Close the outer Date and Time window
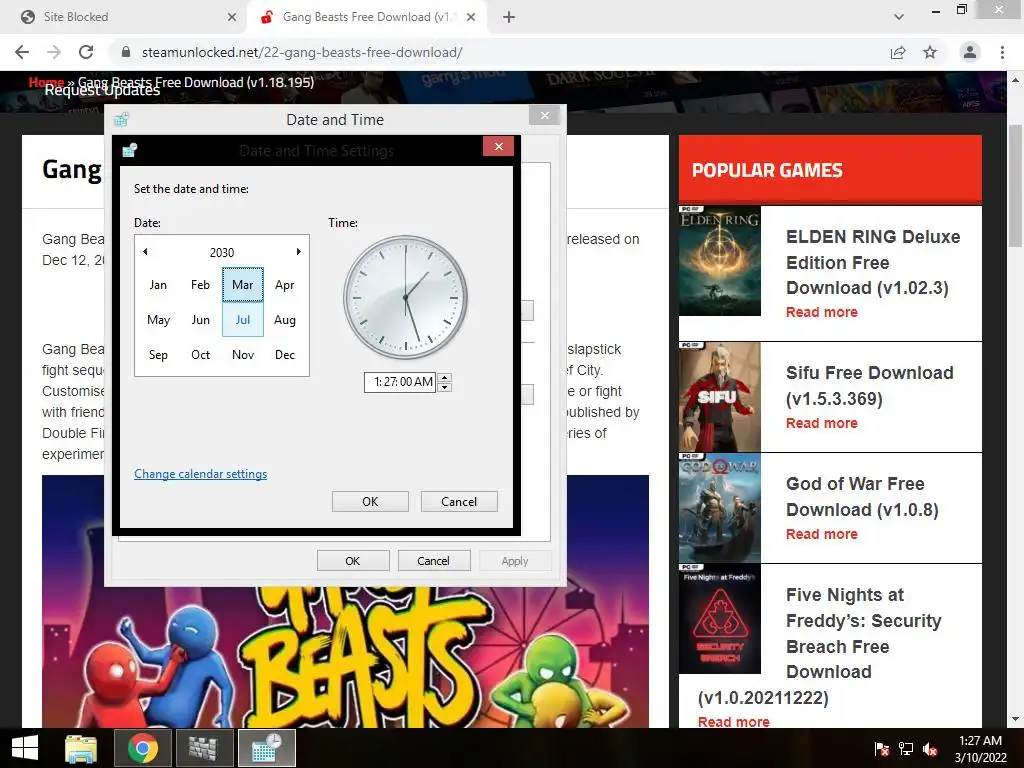Screen dimensions: 1024x768 (545, 116)
